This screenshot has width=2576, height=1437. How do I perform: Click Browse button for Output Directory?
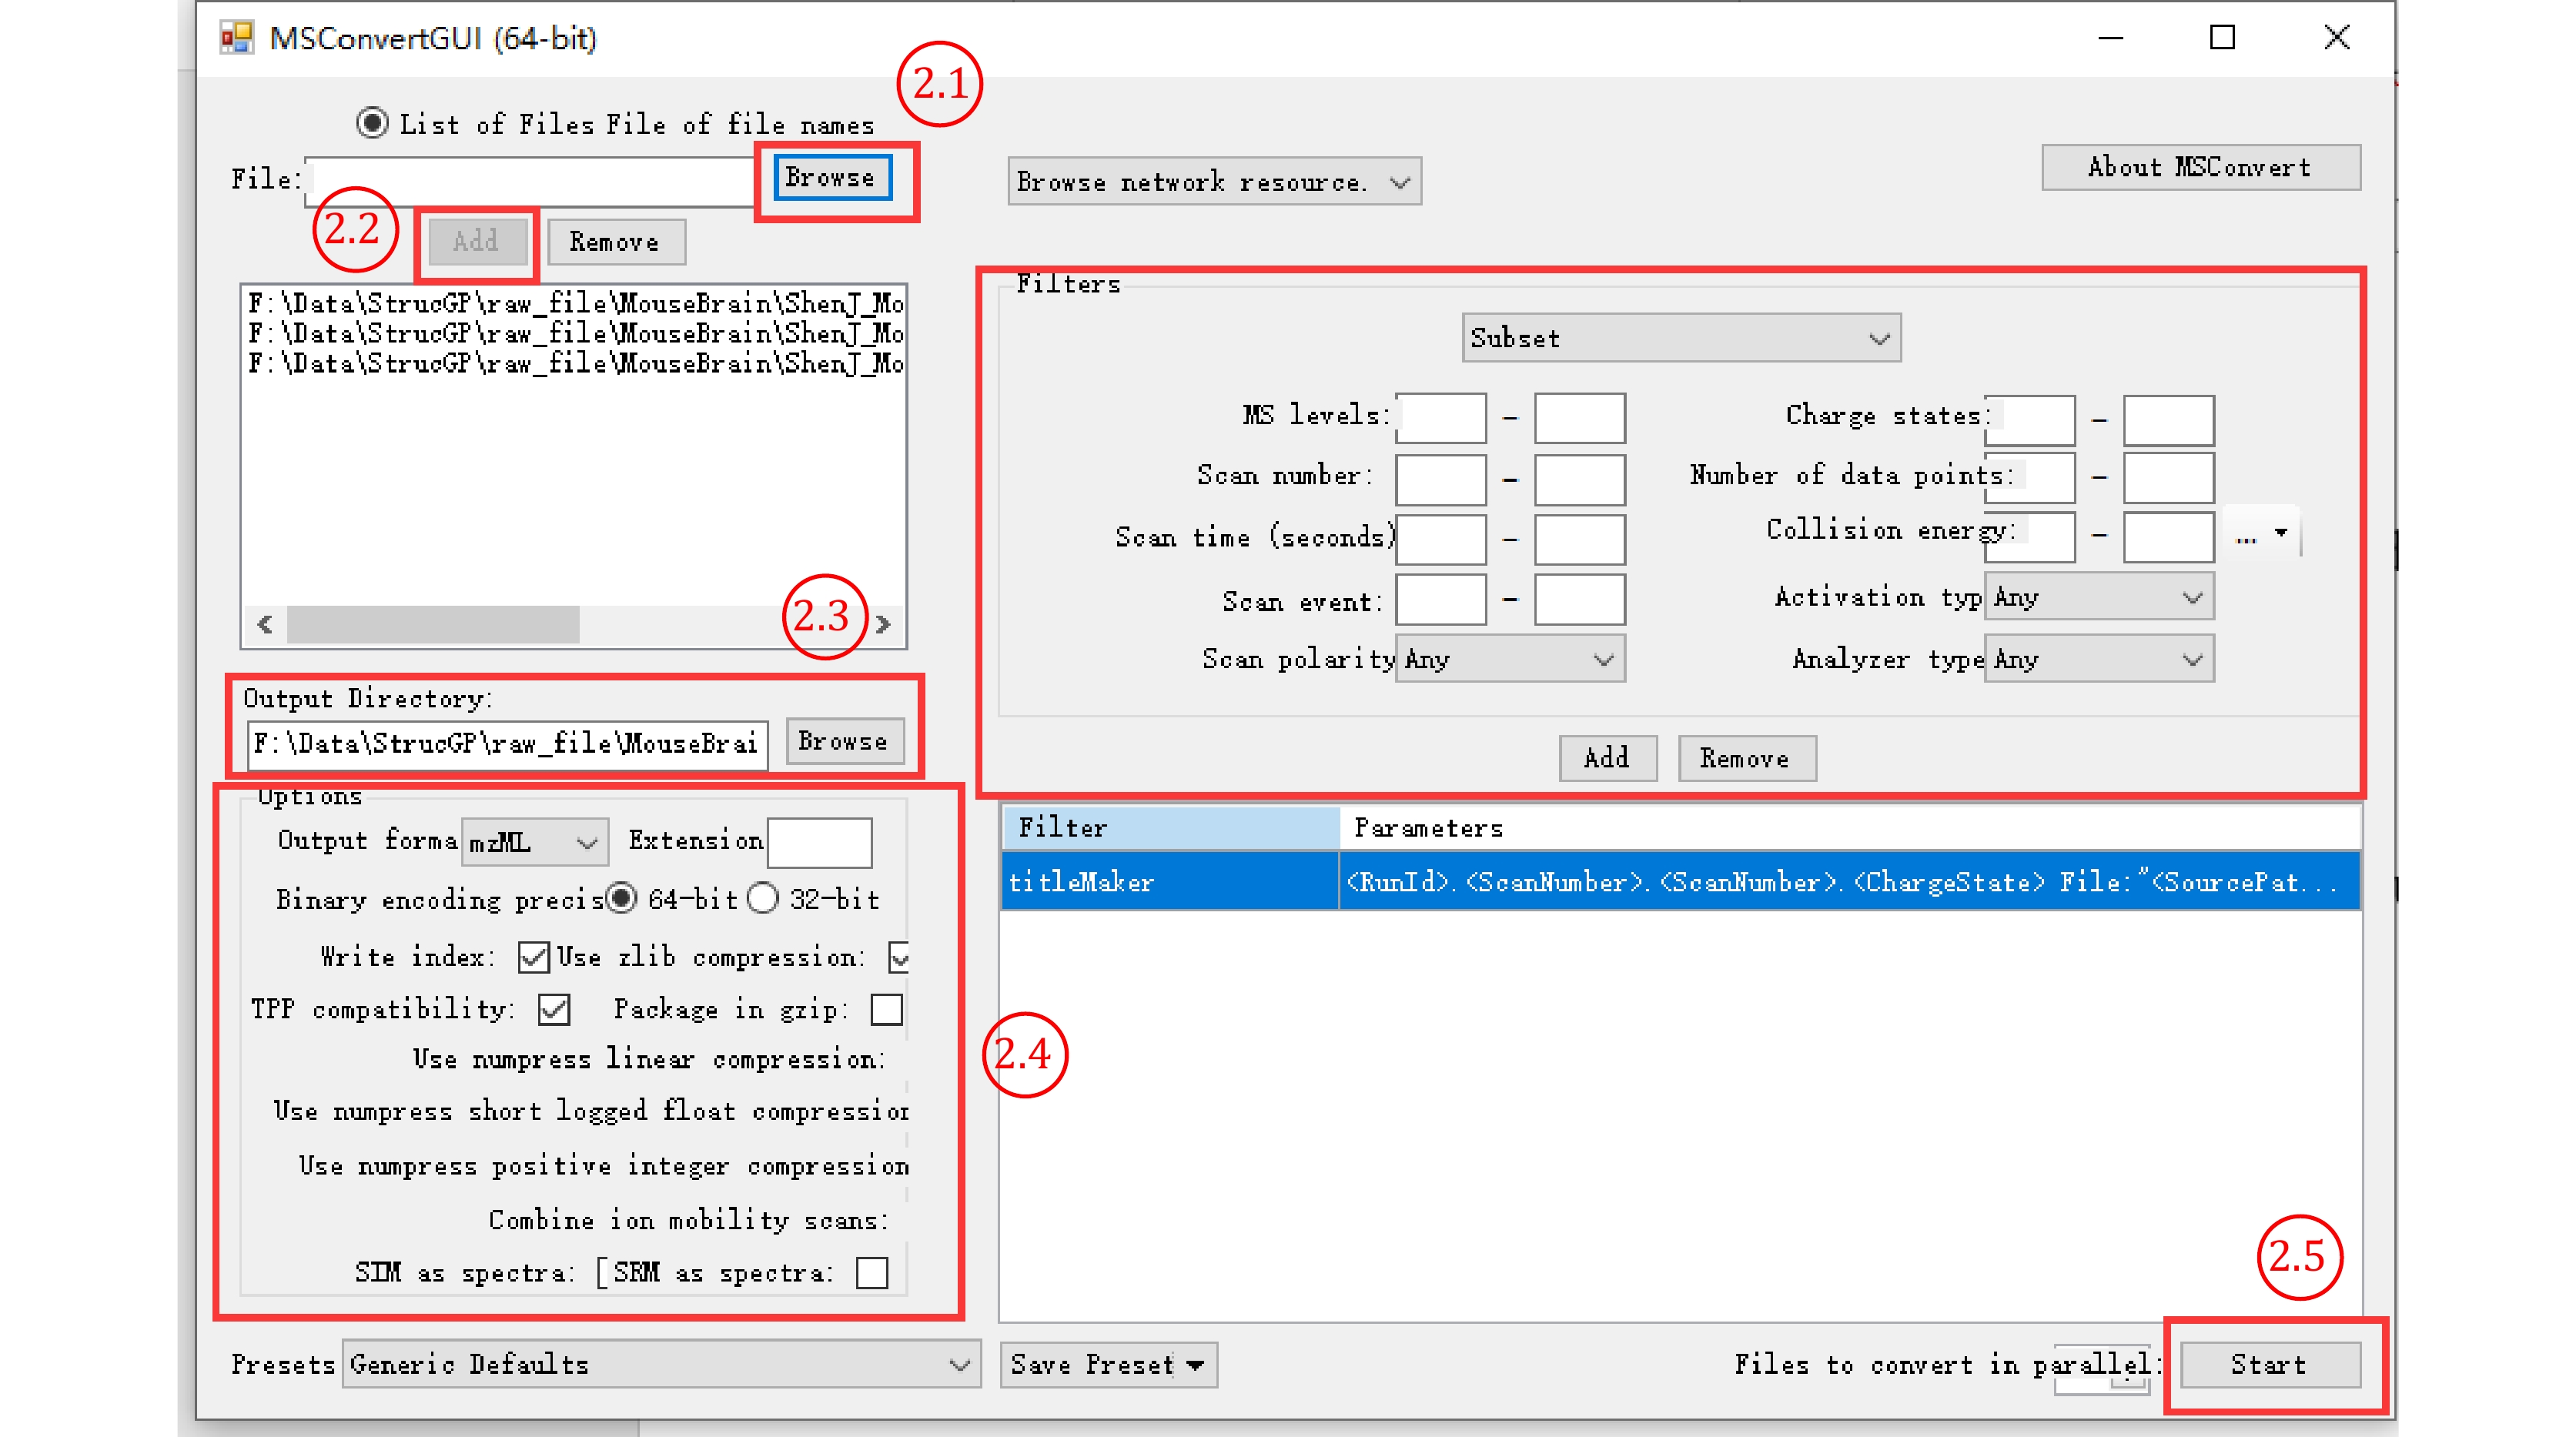844,741
